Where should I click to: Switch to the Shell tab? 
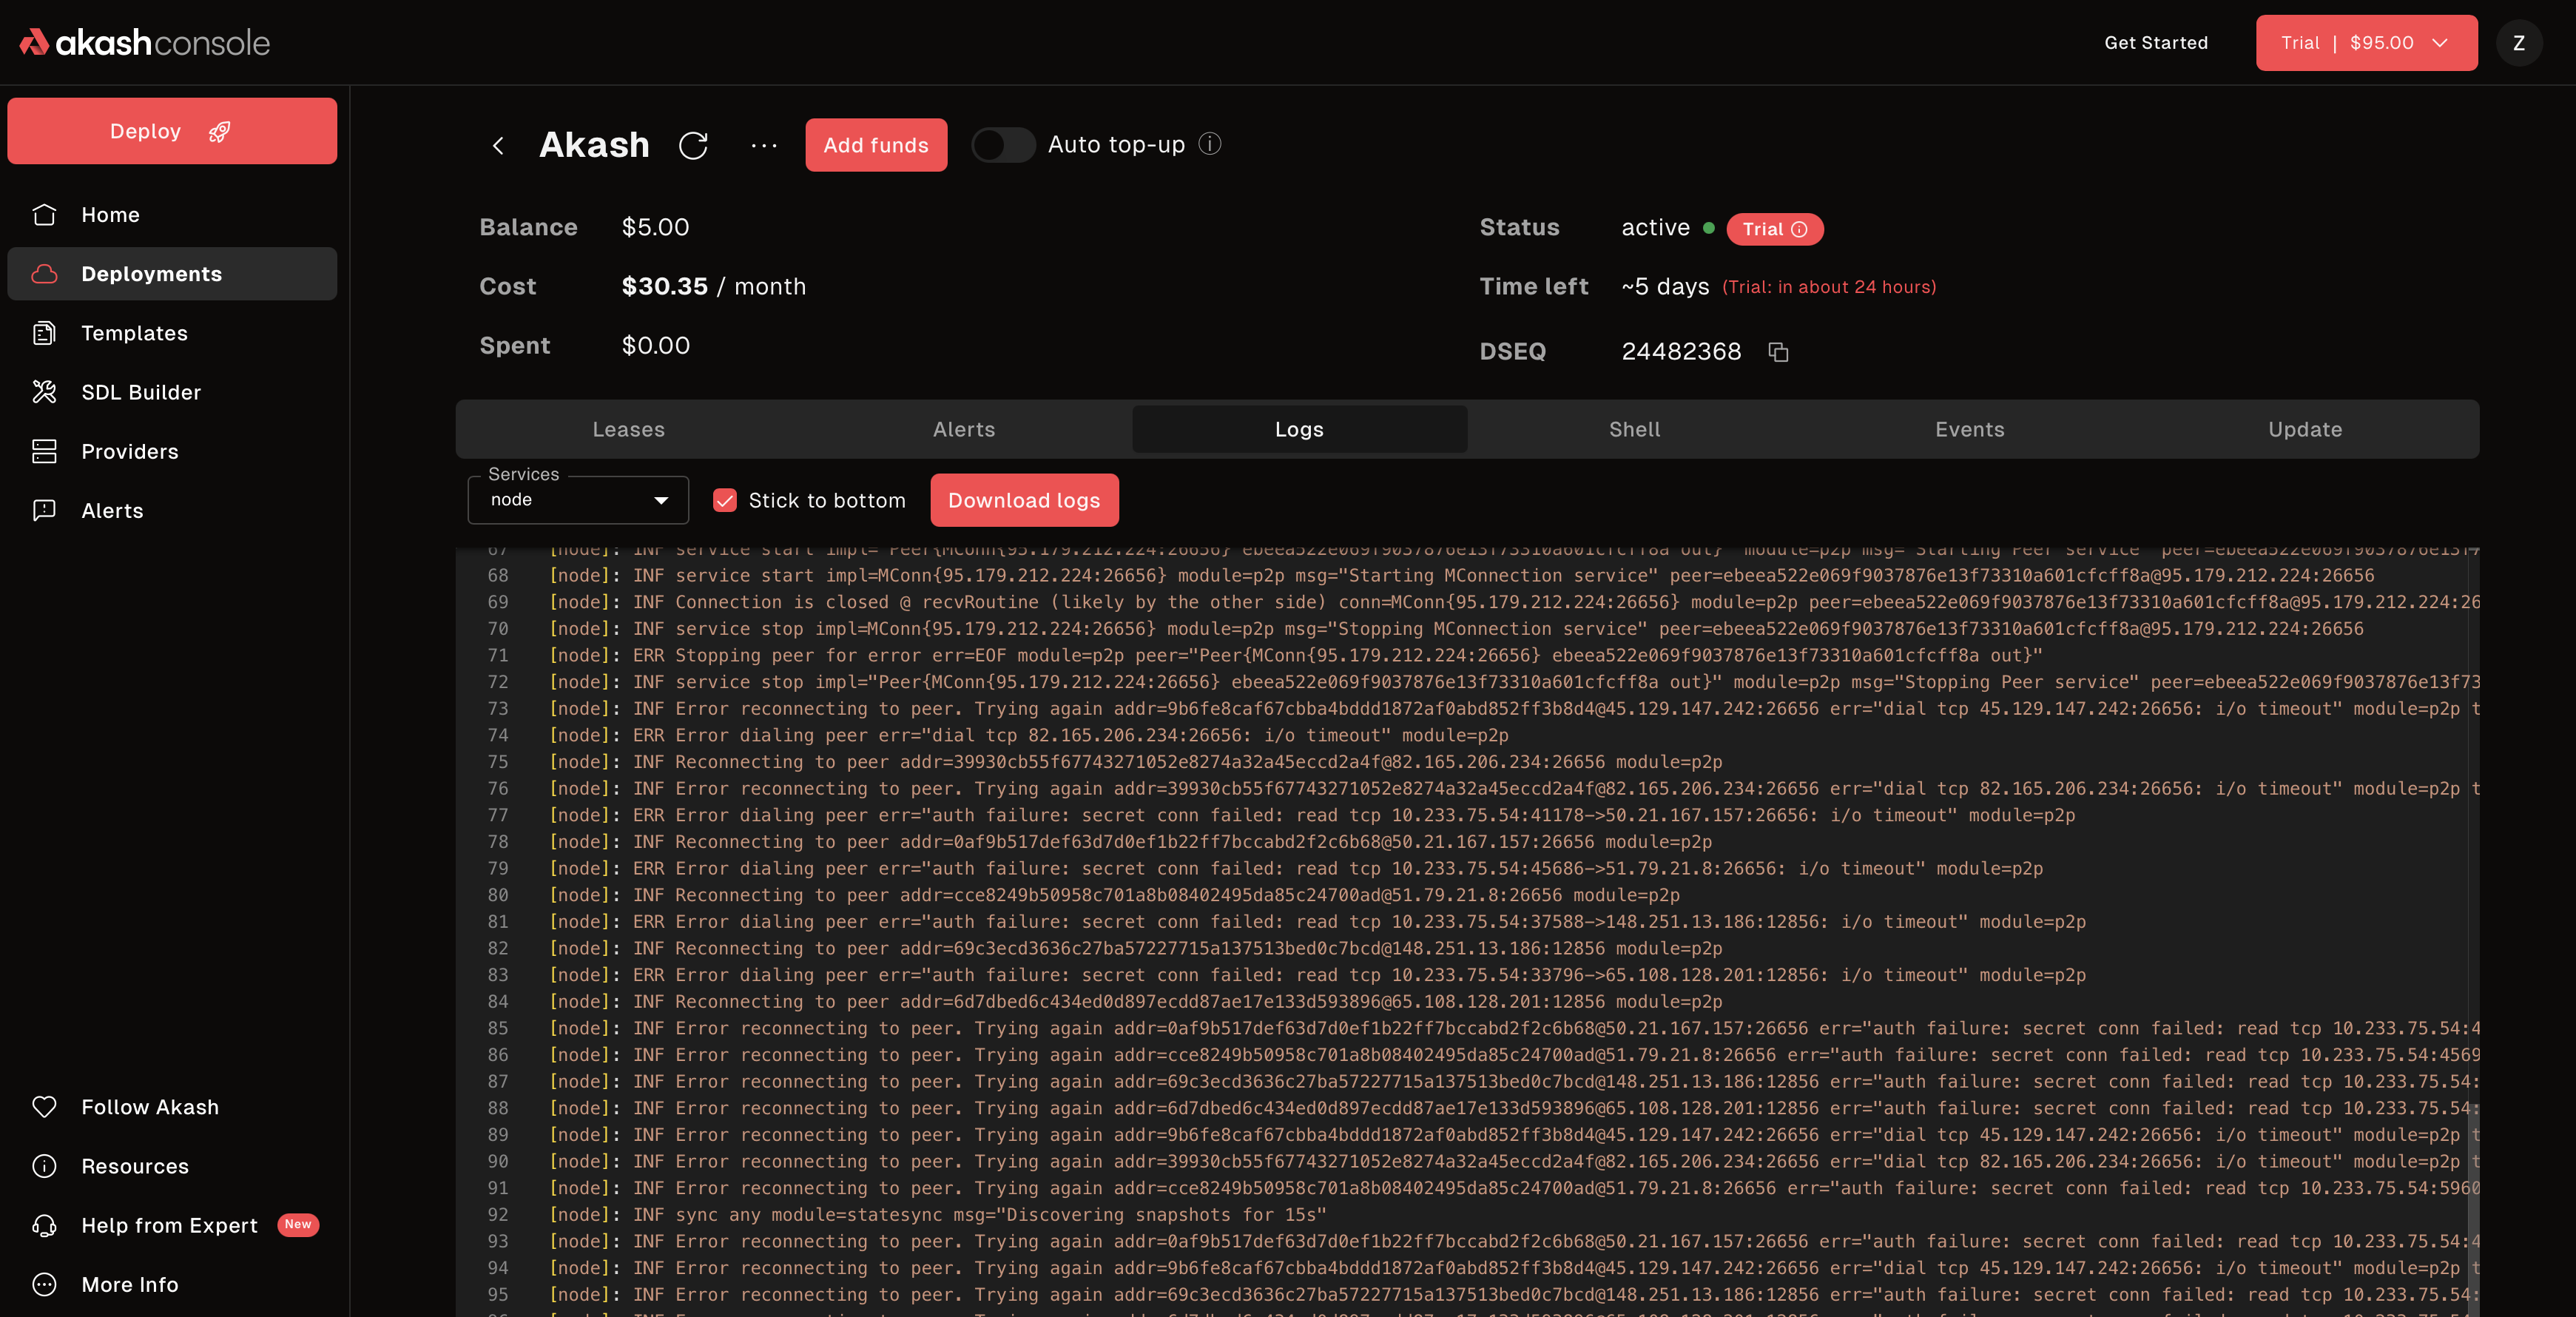(1634, 429)
